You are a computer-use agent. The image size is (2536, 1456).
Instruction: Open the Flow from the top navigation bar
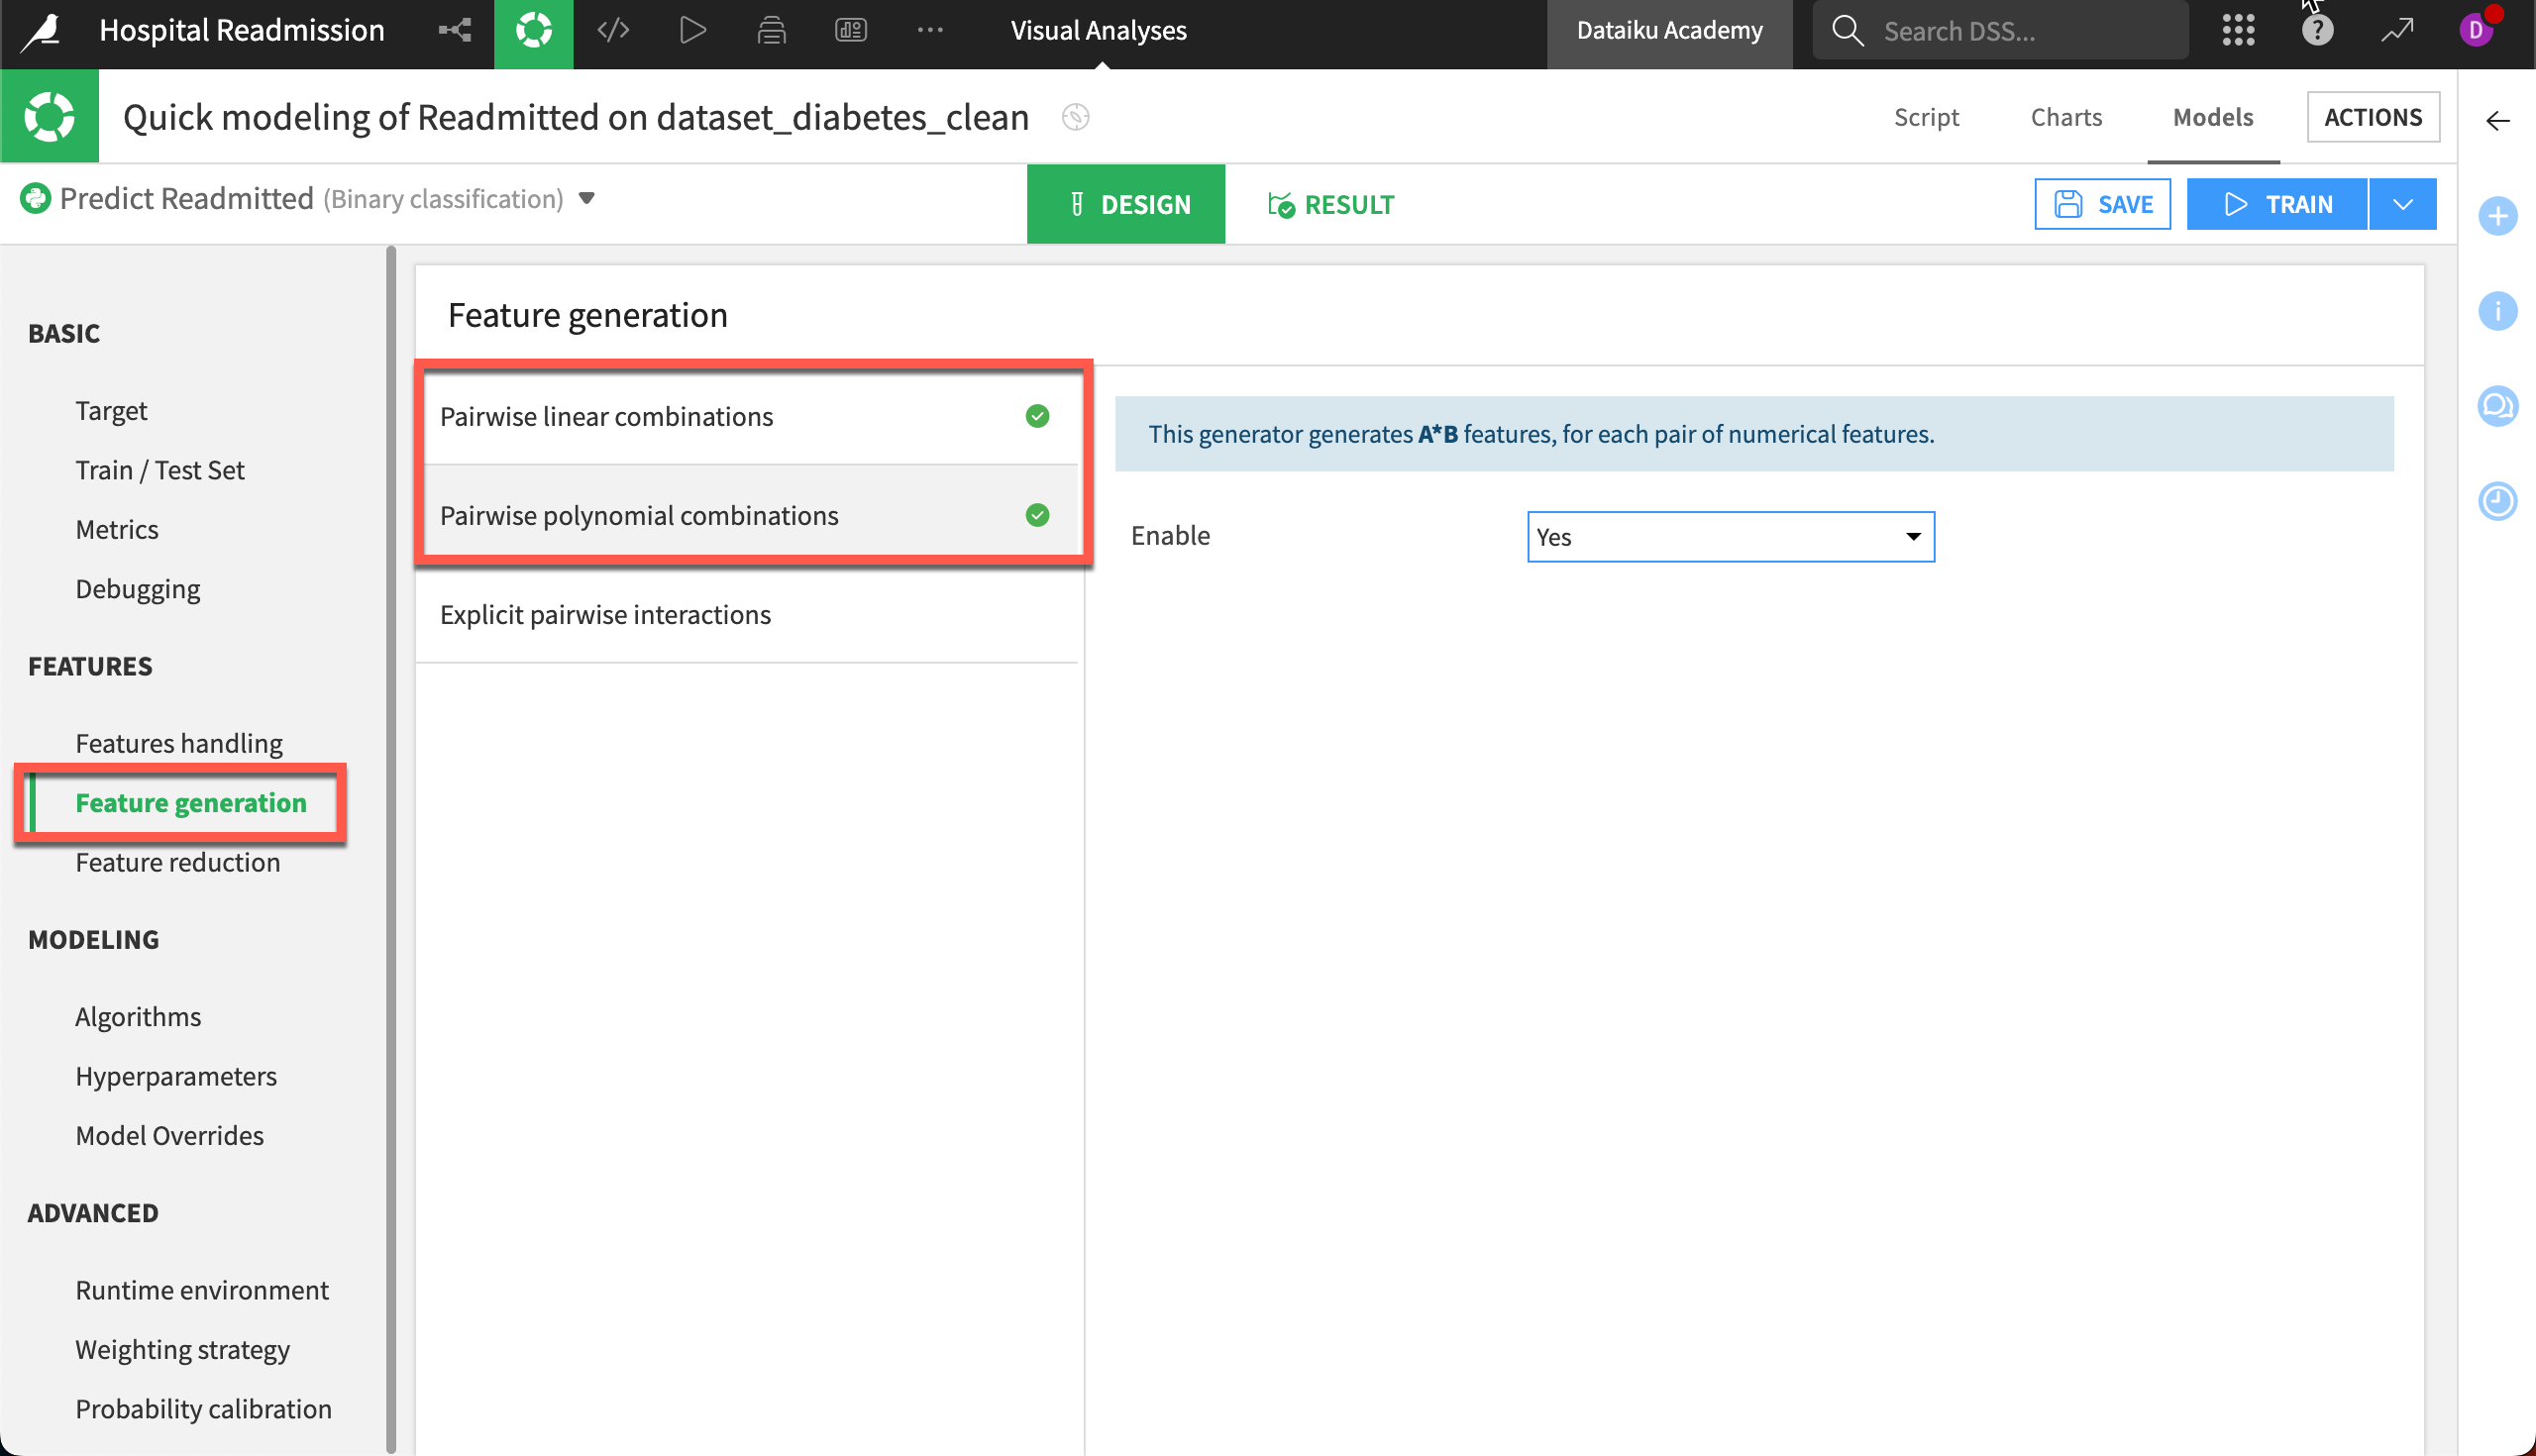455,30
